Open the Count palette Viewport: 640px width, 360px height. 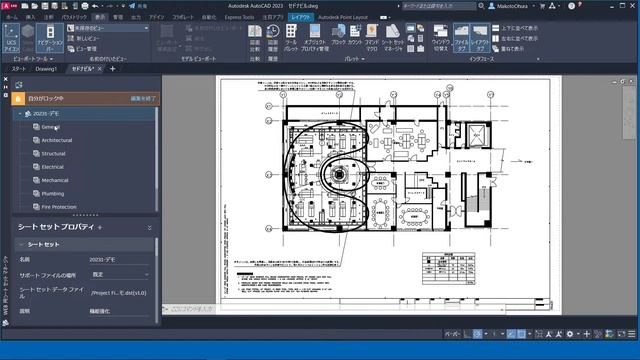(x=355, y=34)
